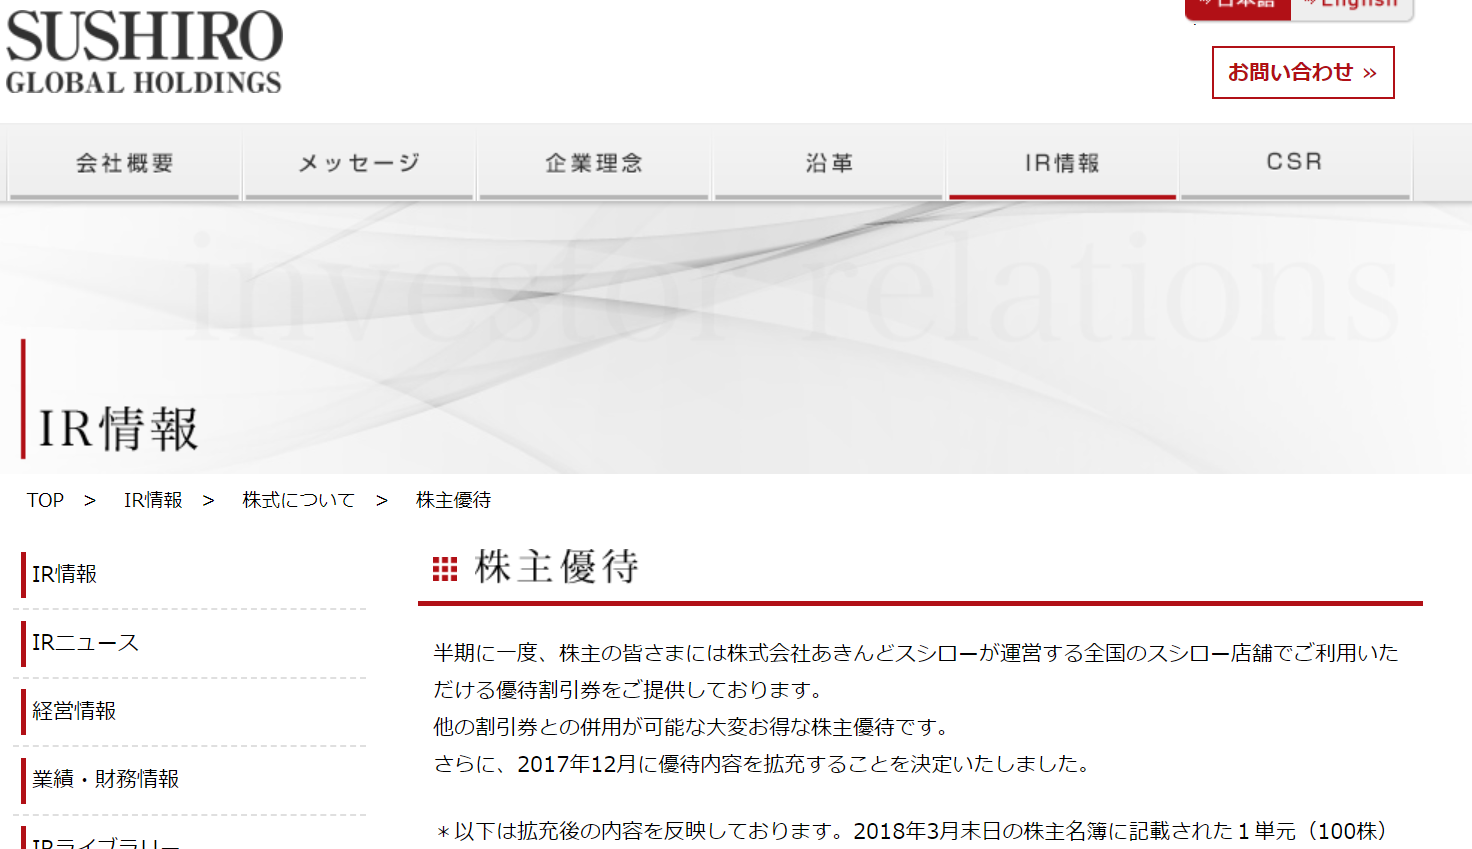Viewport: 1472px width, 849px height.
Task: Click the line 他の割引券との併用が可能
Action: pos(691,727)
